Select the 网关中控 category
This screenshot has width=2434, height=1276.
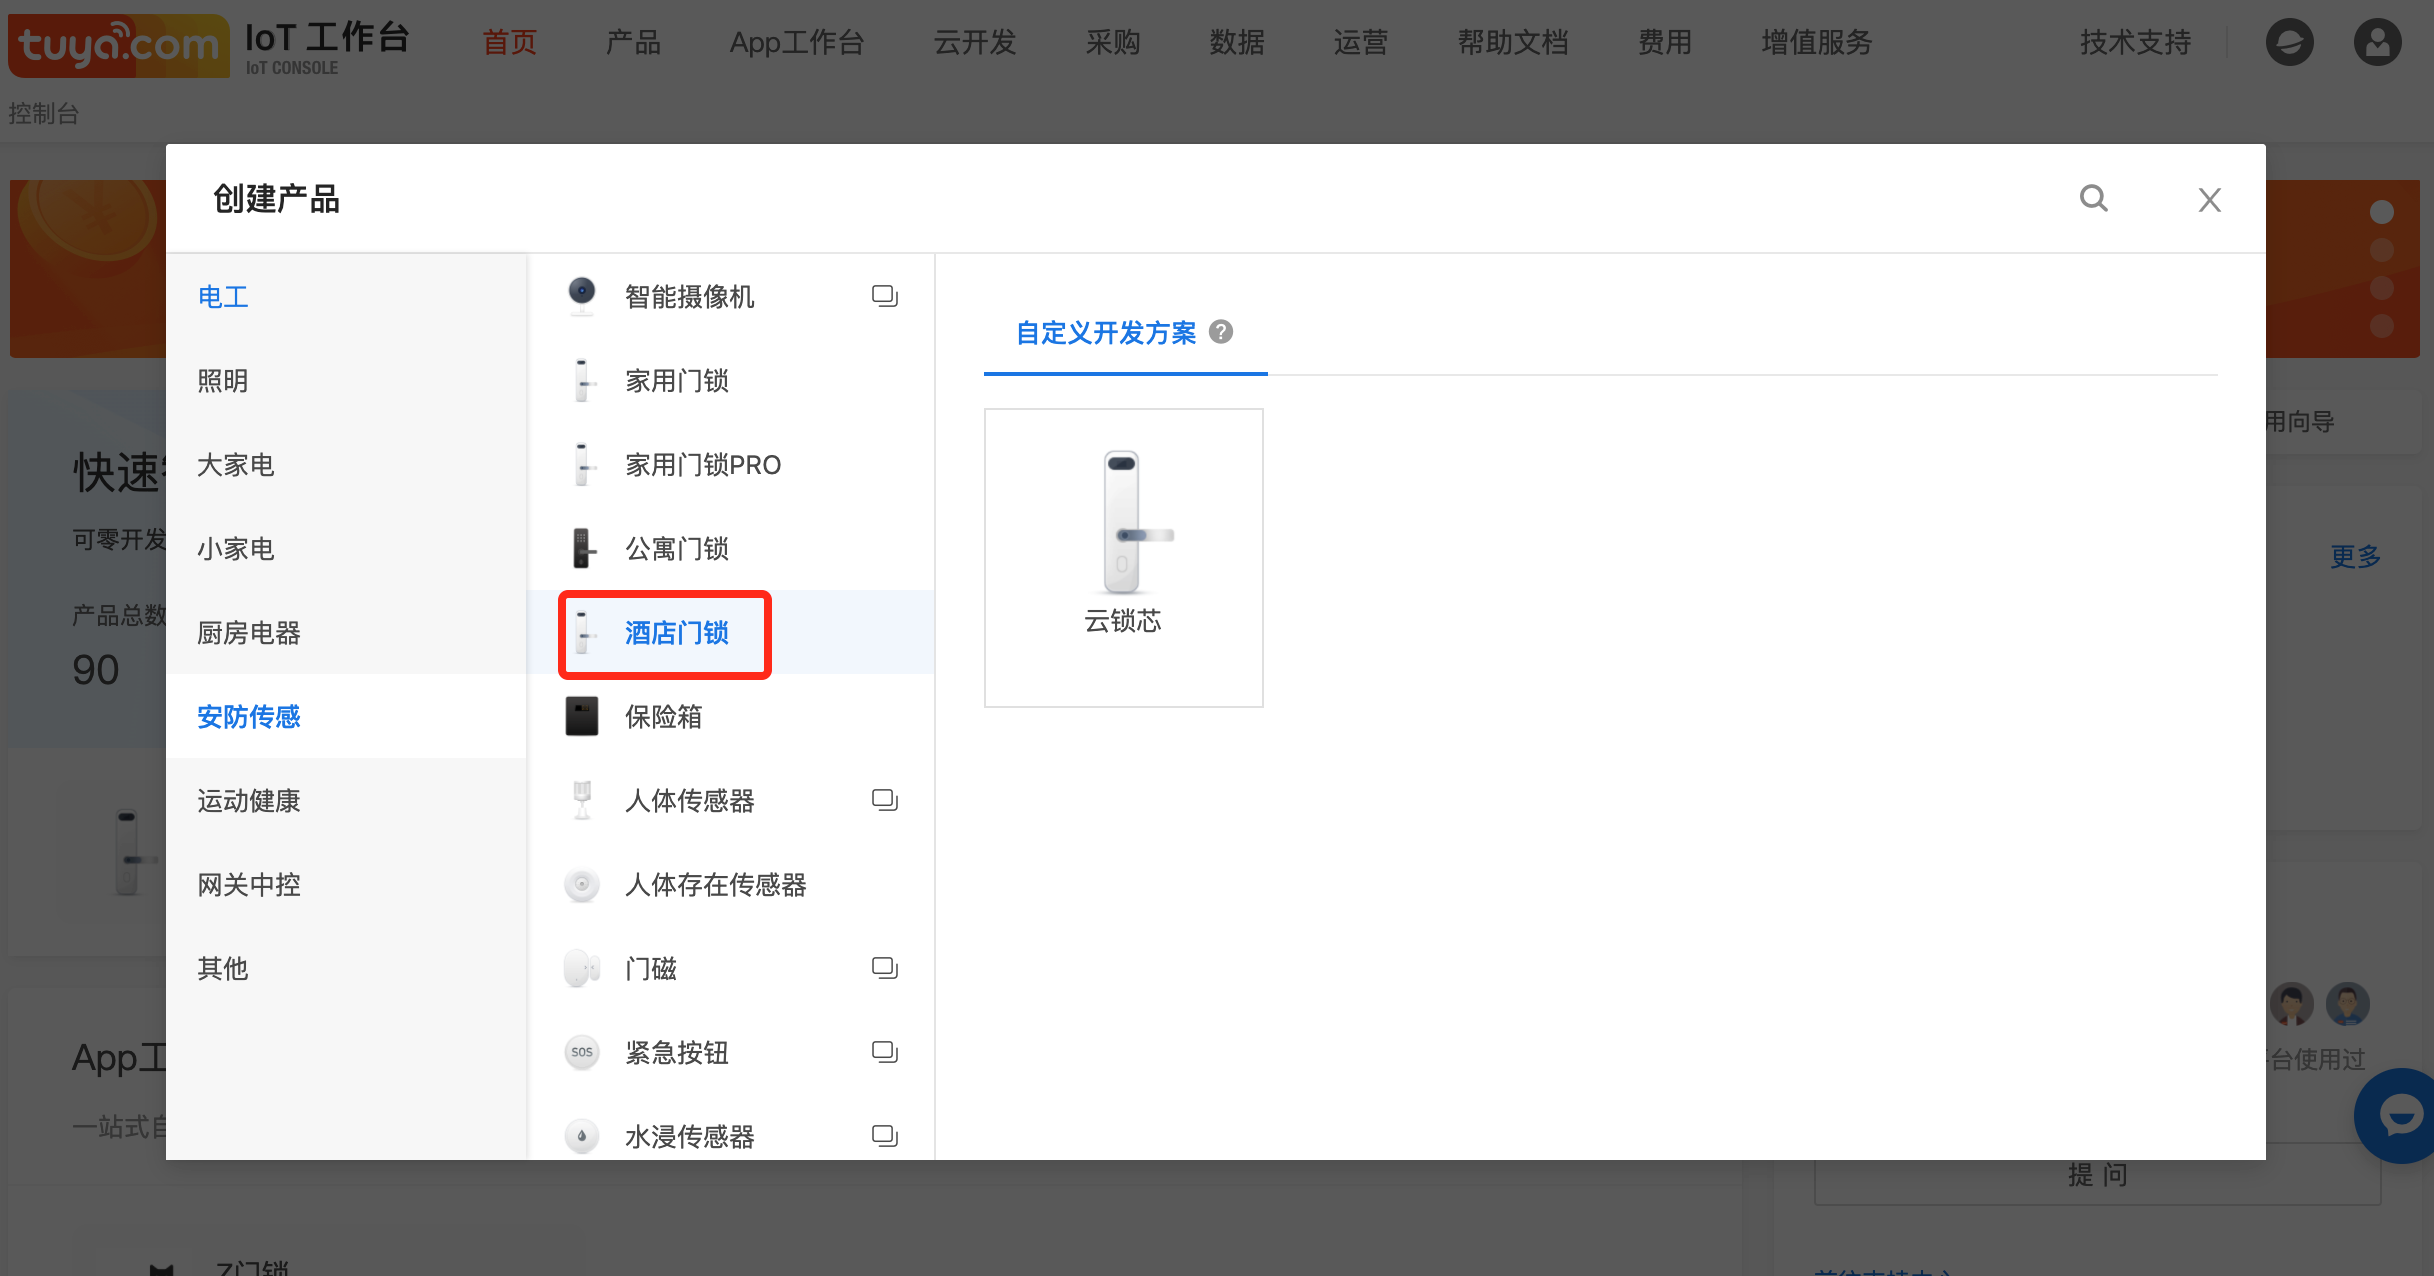point(346,884)
